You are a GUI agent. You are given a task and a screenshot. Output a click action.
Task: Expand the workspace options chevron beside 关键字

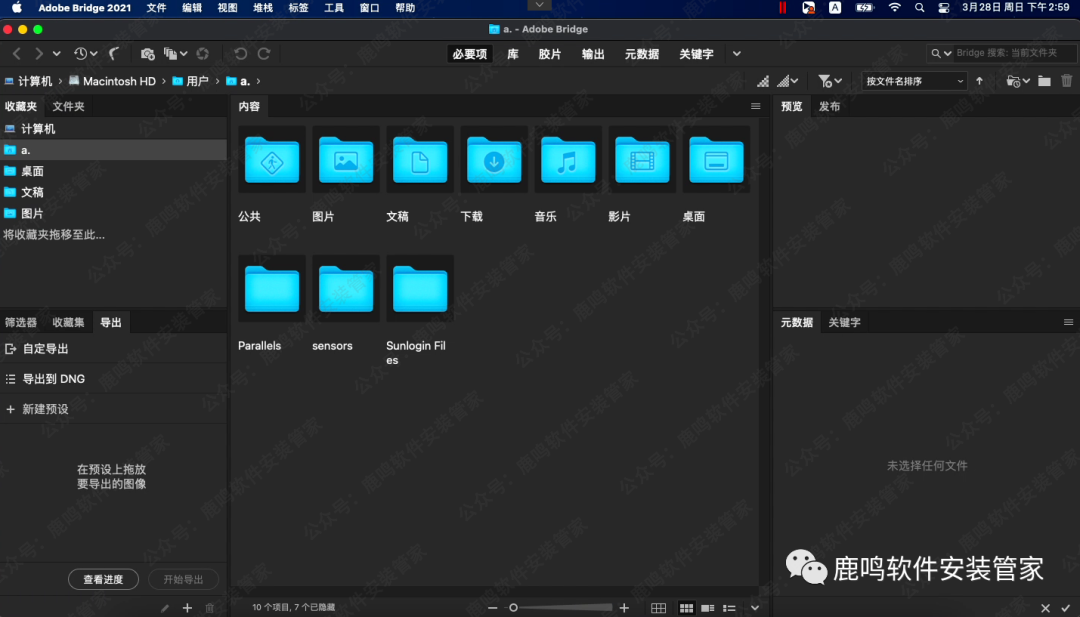click(x=736, y=55)
